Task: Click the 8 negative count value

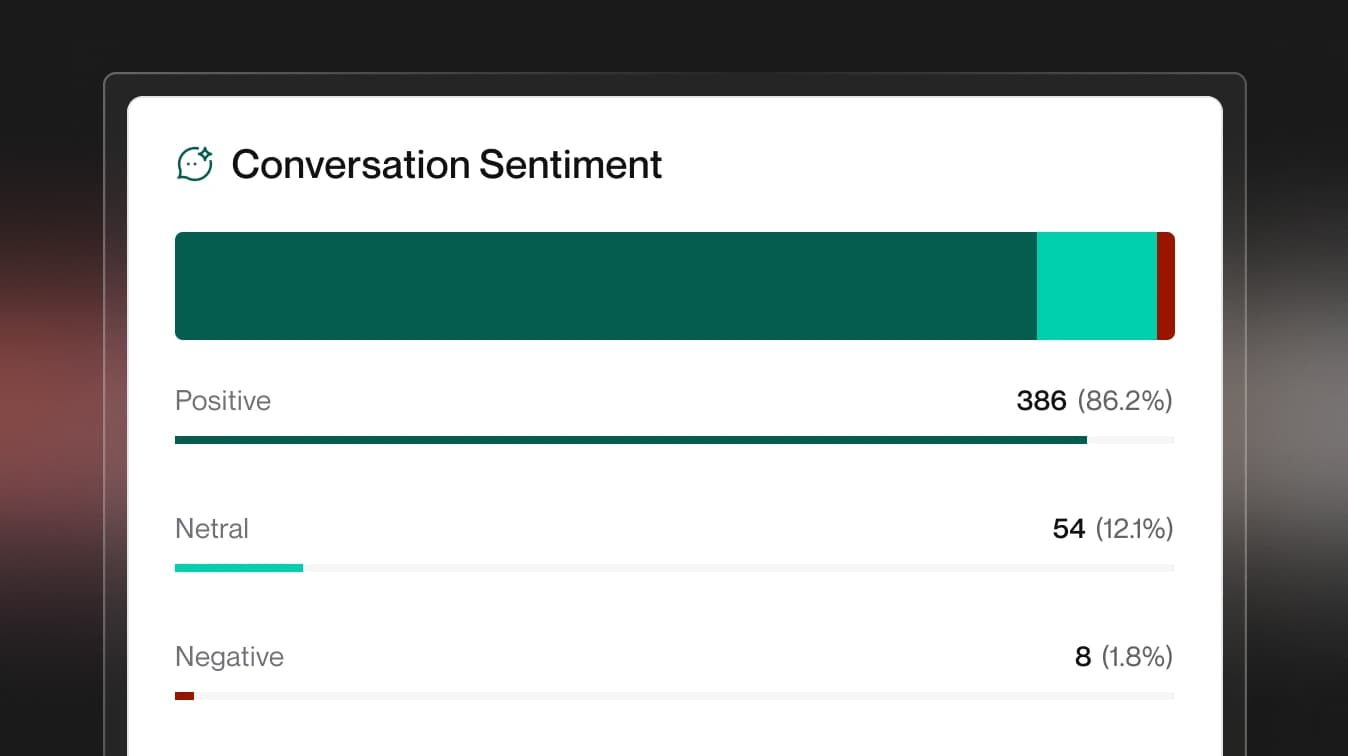Action: point(1082,657)
